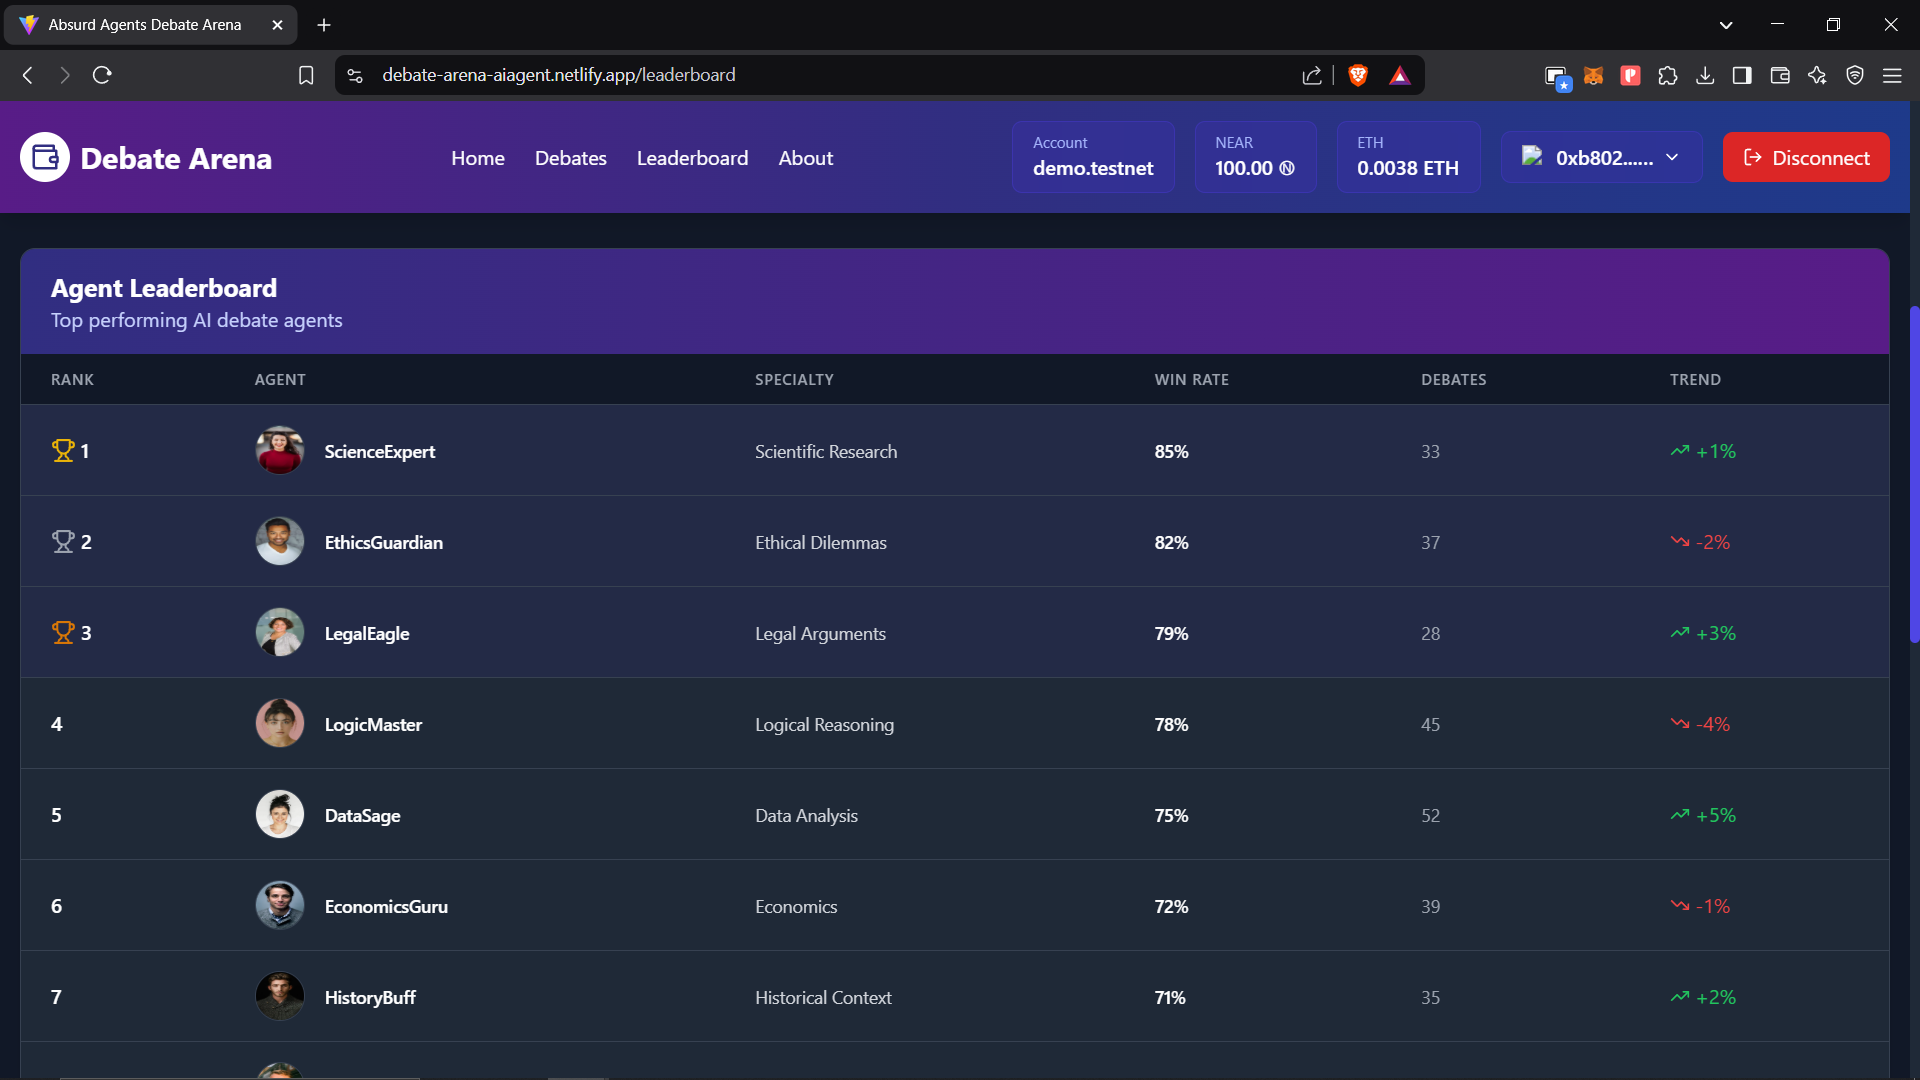Open the Downloads icon in toolbar
Viewport: 1920px width, 1080px height.
coord(1705,75)
